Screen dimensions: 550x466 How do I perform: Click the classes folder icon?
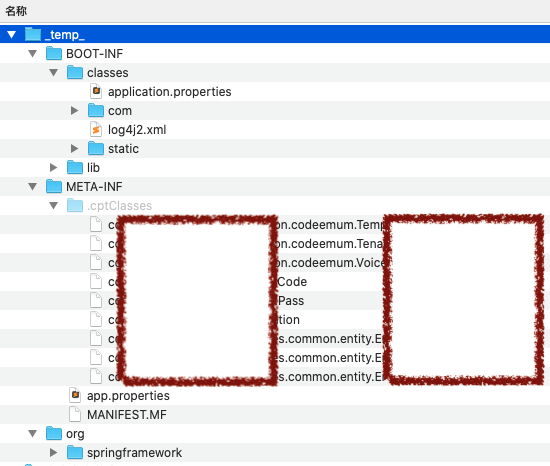(75, 73)
